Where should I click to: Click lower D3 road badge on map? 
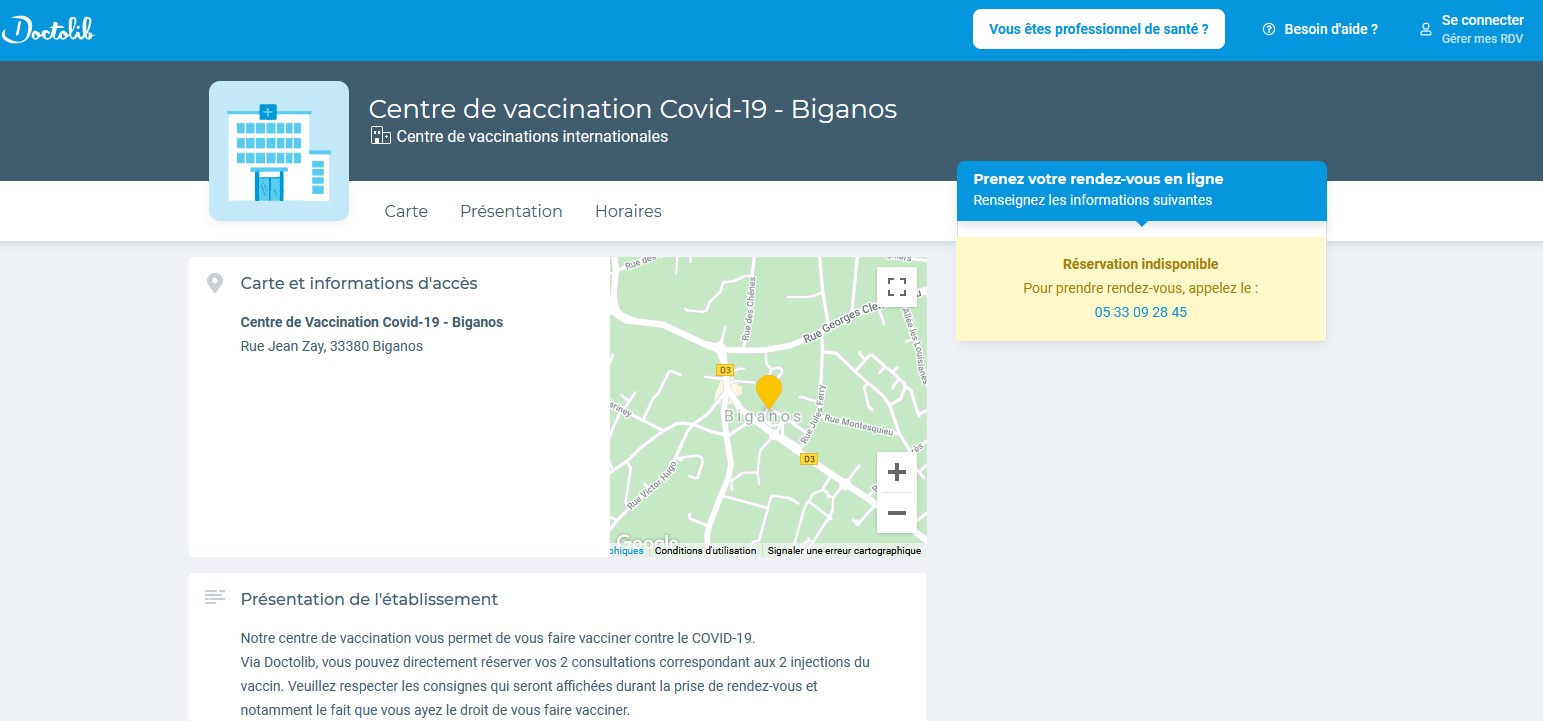pos(810,459)
